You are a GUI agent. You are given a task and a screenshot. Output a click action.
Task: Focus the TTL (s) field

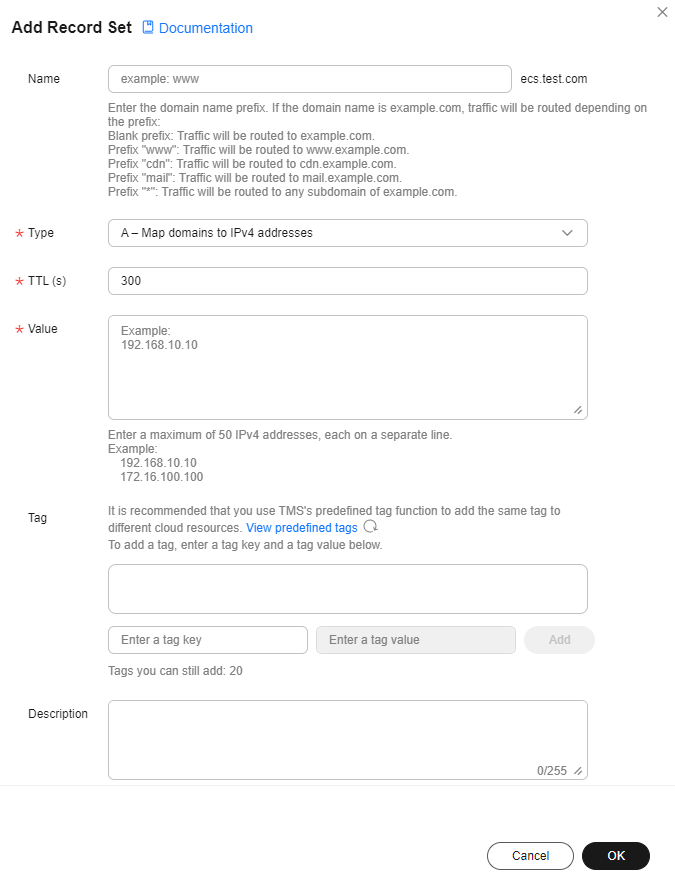coord(348,281)
